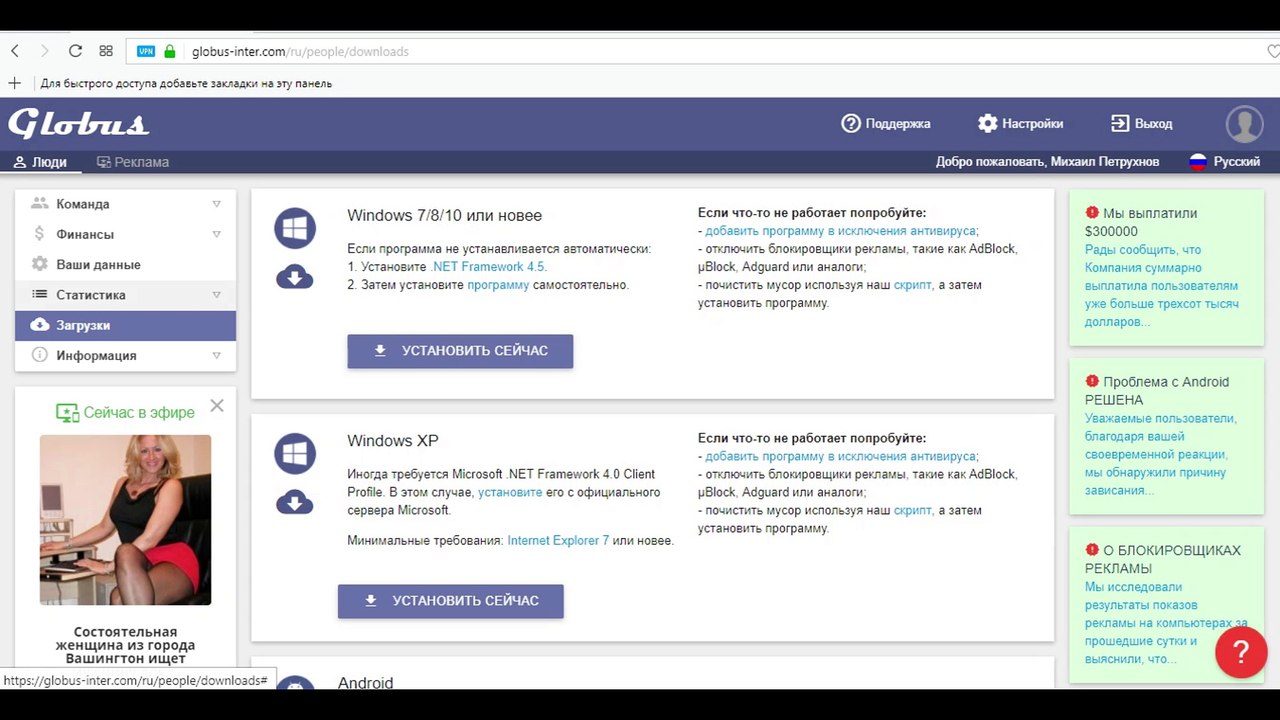Open the Internet Explorer 7 link
The image size is (1280, 720).
click(x=558, y=540)
